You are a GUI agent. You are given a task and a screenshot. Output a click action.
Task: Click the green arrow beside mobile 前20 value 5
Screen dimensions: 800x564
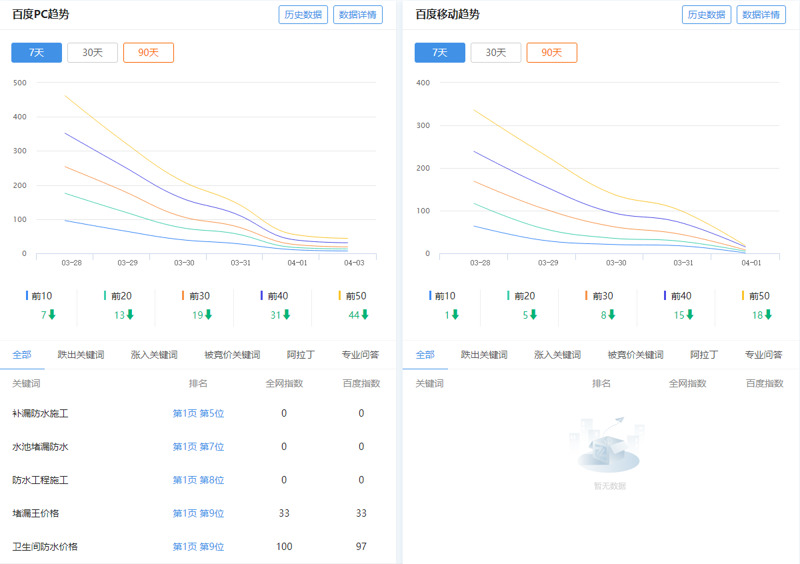pos(533,315)
